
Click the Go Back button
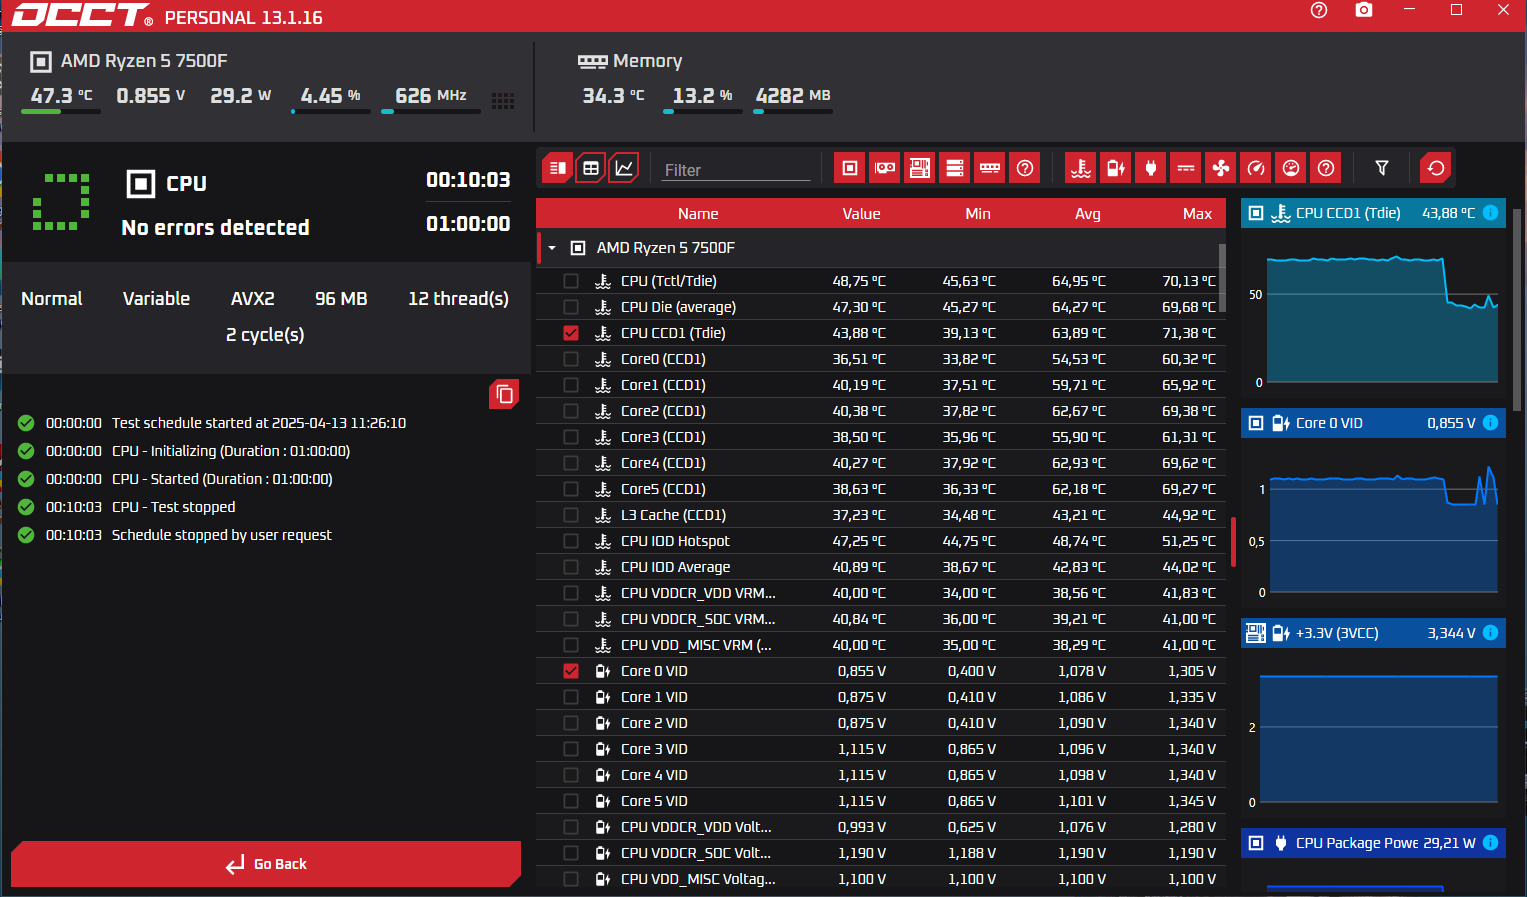[266, 864]
